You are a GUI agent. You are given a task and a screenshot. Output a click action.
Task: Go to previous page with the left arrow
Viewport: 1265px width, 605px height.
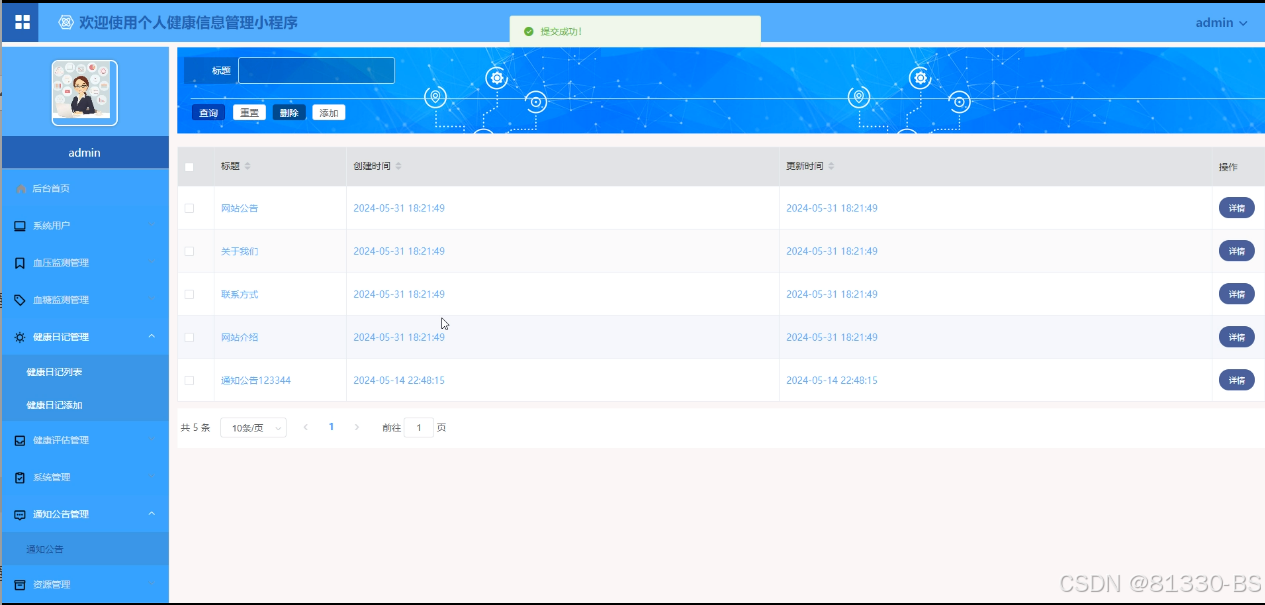coord(305,427)
